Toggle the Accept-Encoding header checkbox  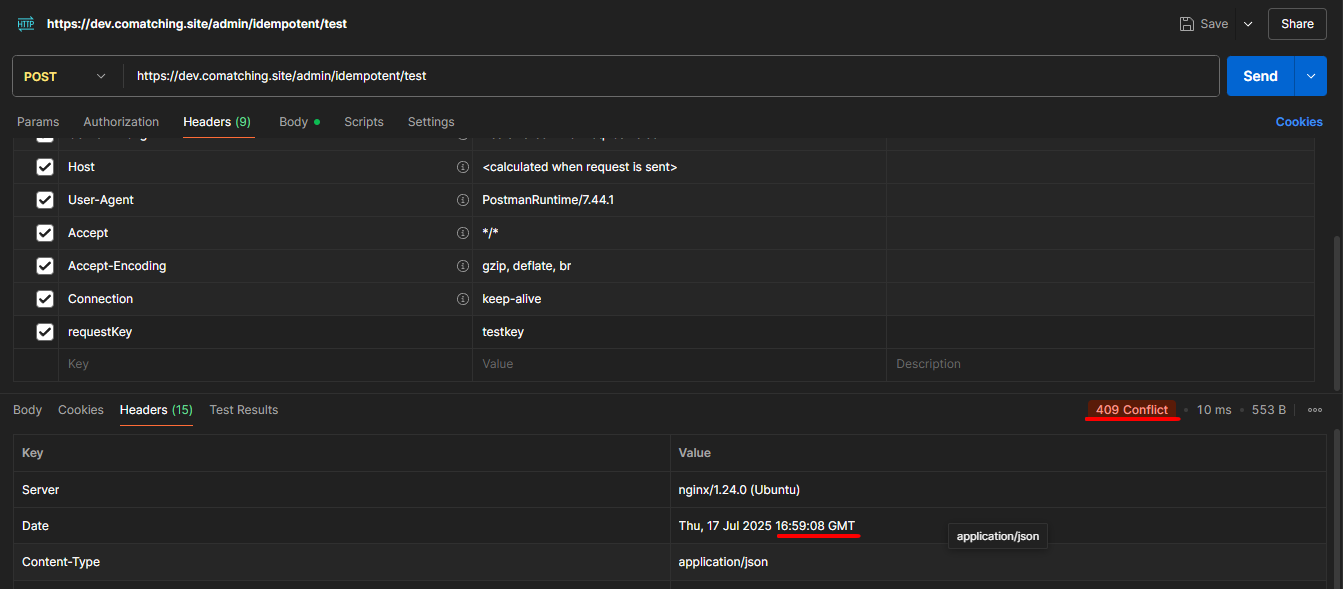pyautogui.click(x=45, y=266)
